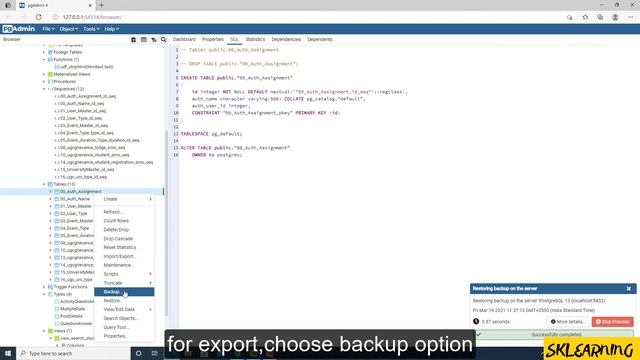This screenshot has height=360, width=640.
Task: Click the browser reload icon
Action: pyautogui.click(x=39, y=17)
